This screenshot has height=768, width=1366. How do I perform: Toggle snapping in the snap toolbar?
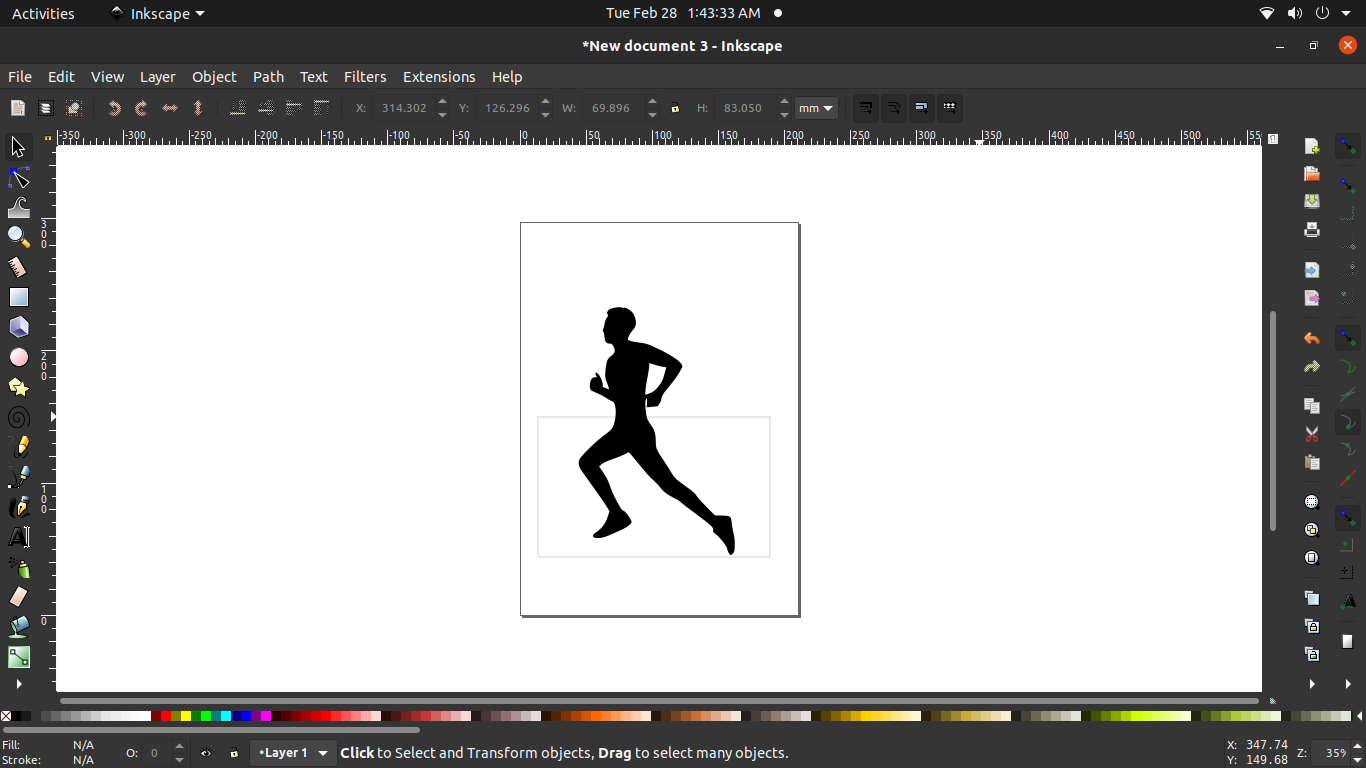(x=1347, y=146)
